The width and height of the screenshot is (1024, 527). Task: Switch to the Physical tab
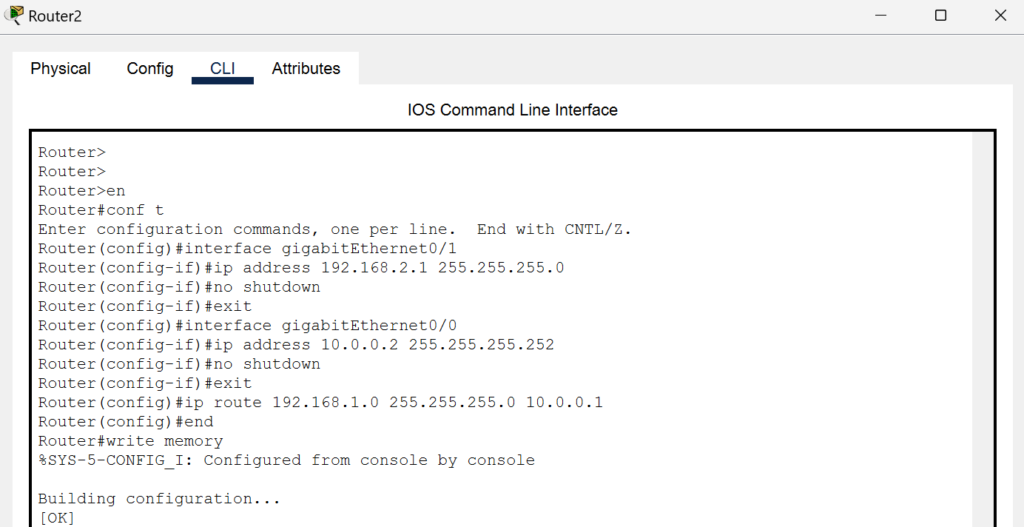pyautogui.click(x=61, y=69)
